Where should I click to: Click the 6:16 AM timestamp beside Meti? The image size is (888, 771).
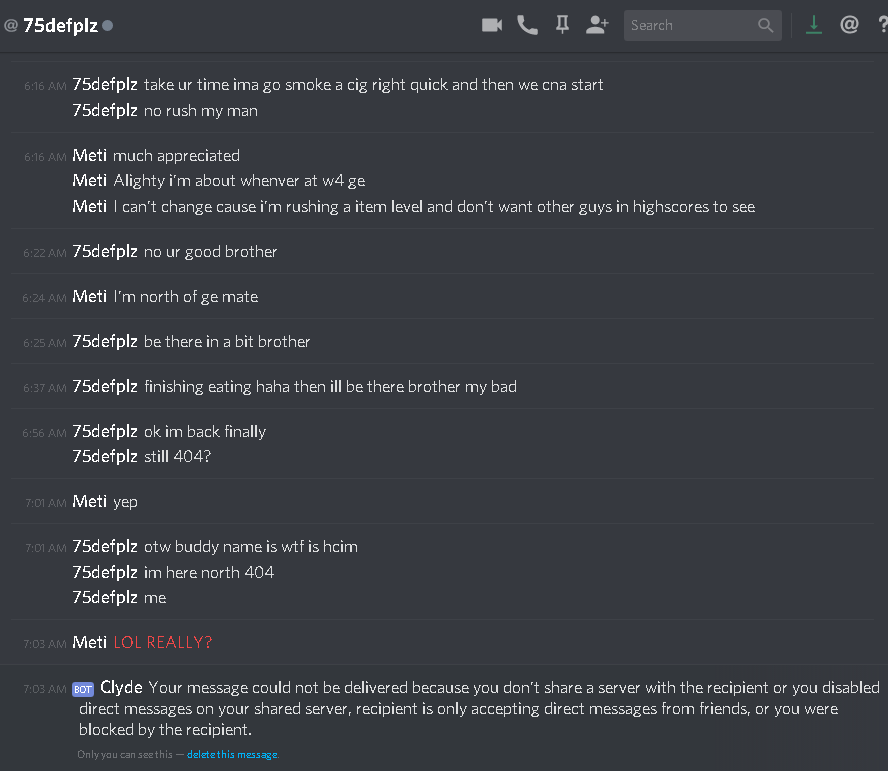(45, 157)
